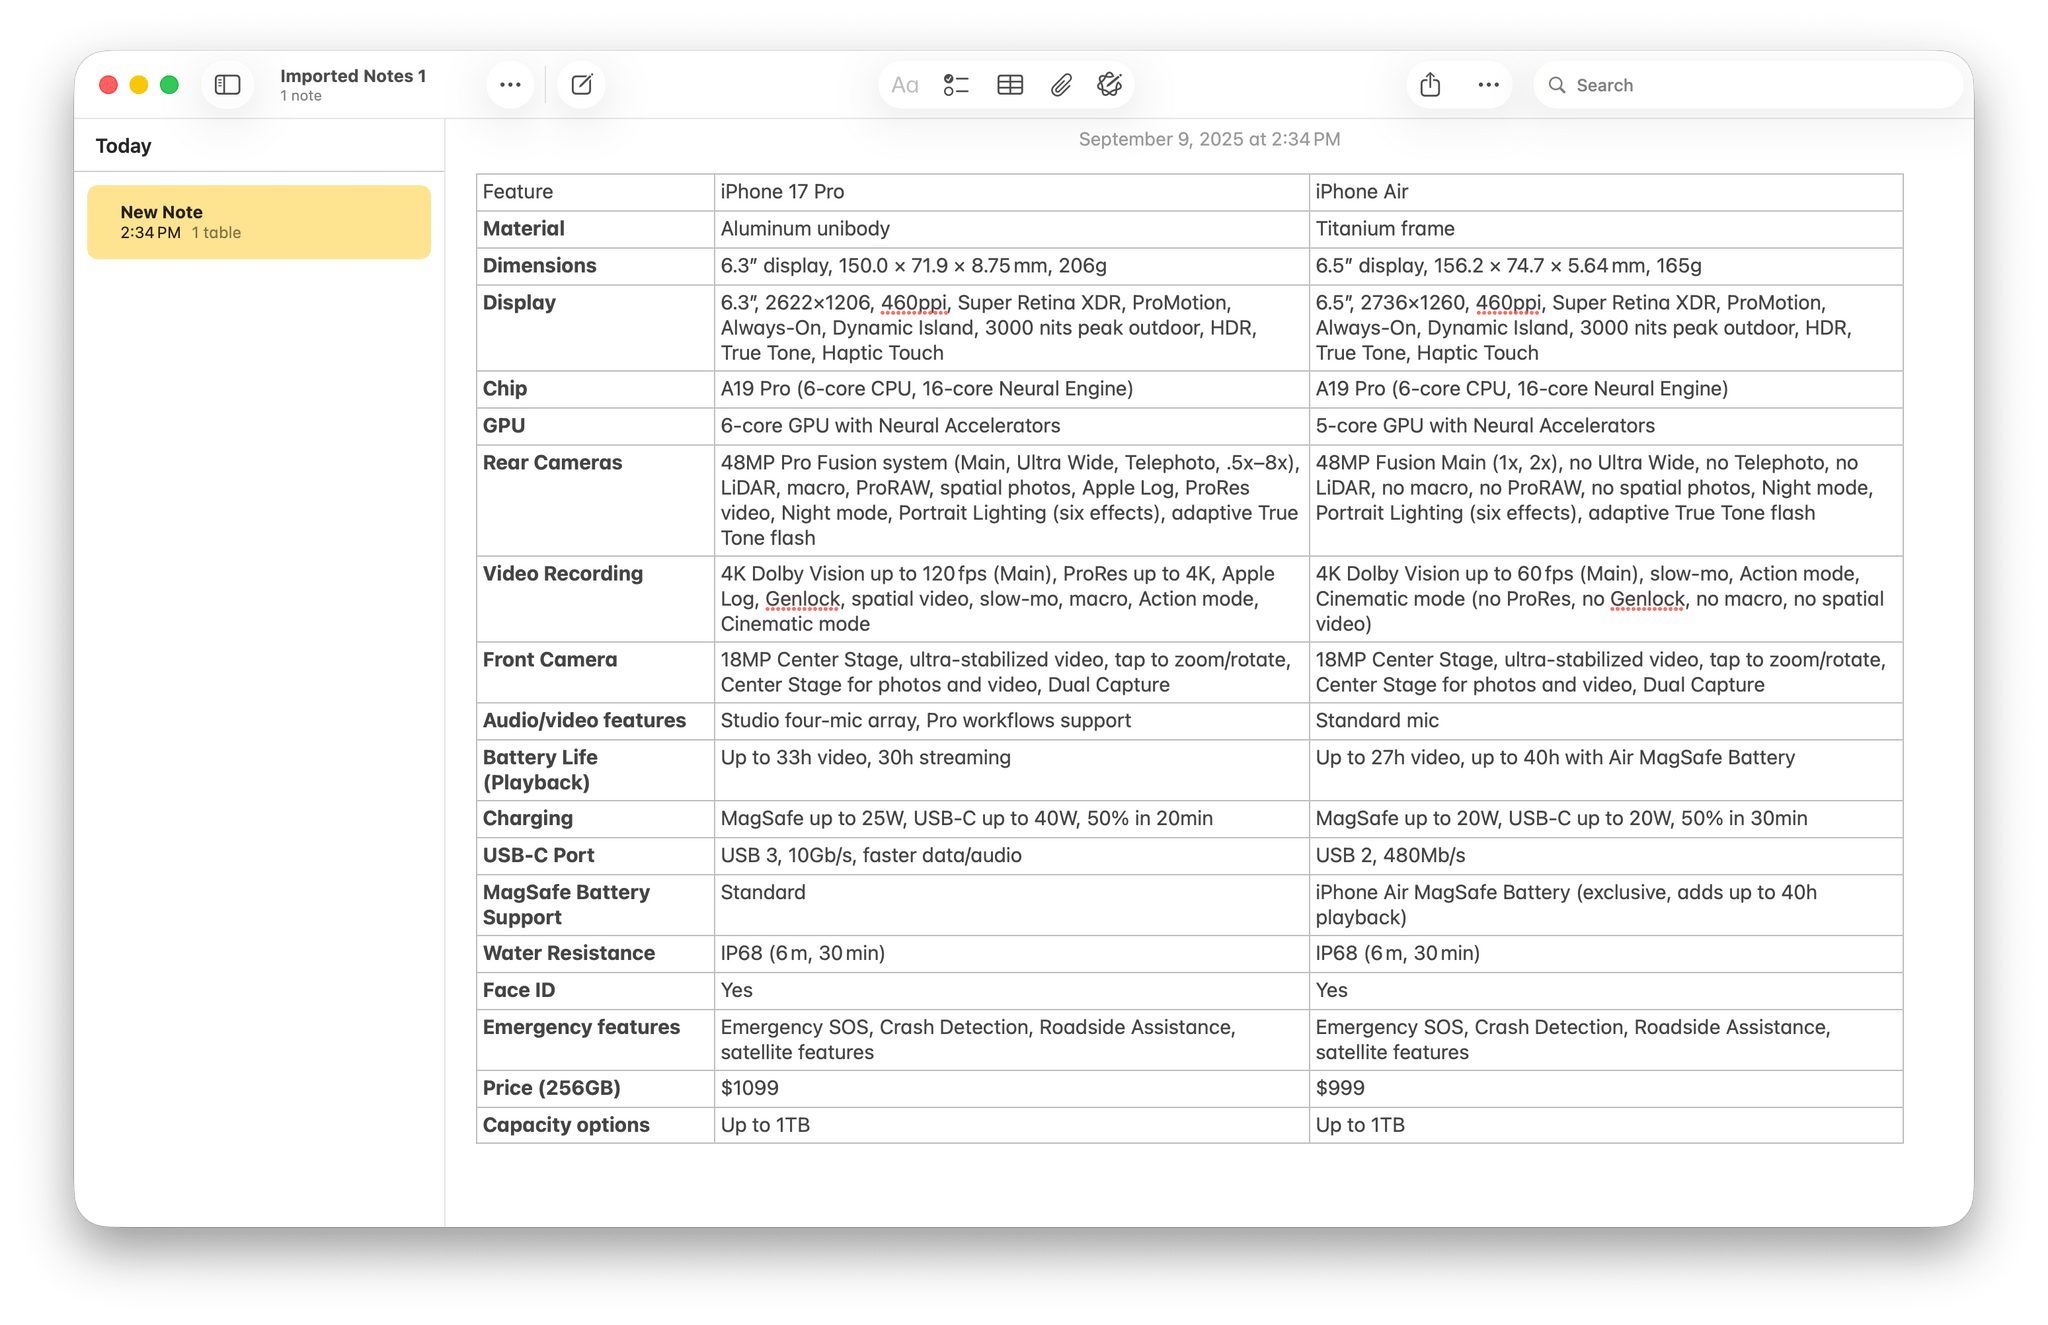Screen dimensions: 2048x1325
Task: Click the Today section header
Action: (123, 146)
